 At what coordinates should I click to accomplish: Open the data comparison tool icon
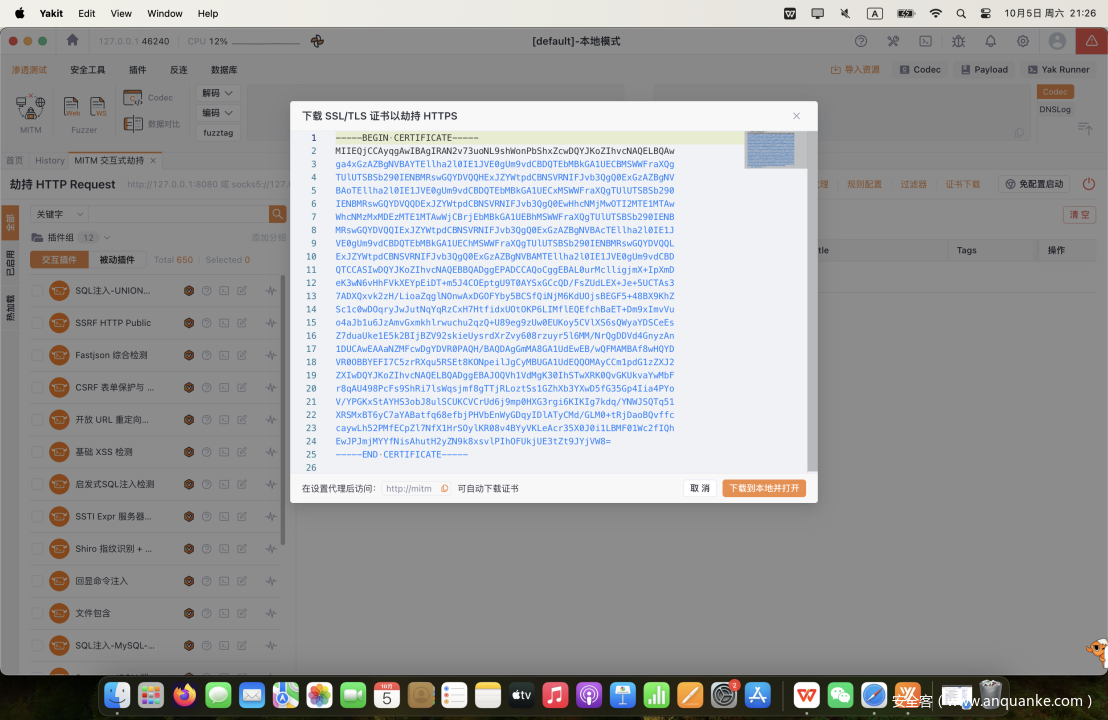coord(132,124)
